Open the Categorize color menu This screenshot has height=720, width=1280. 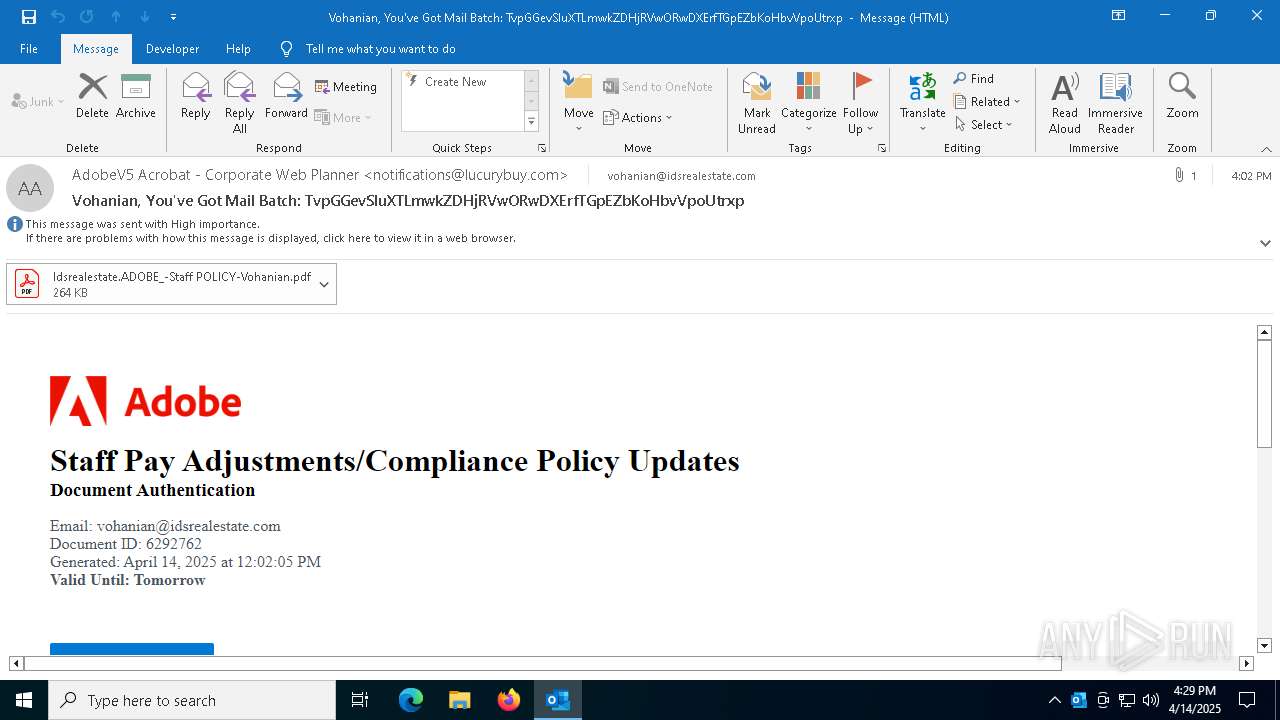(808, 102)
